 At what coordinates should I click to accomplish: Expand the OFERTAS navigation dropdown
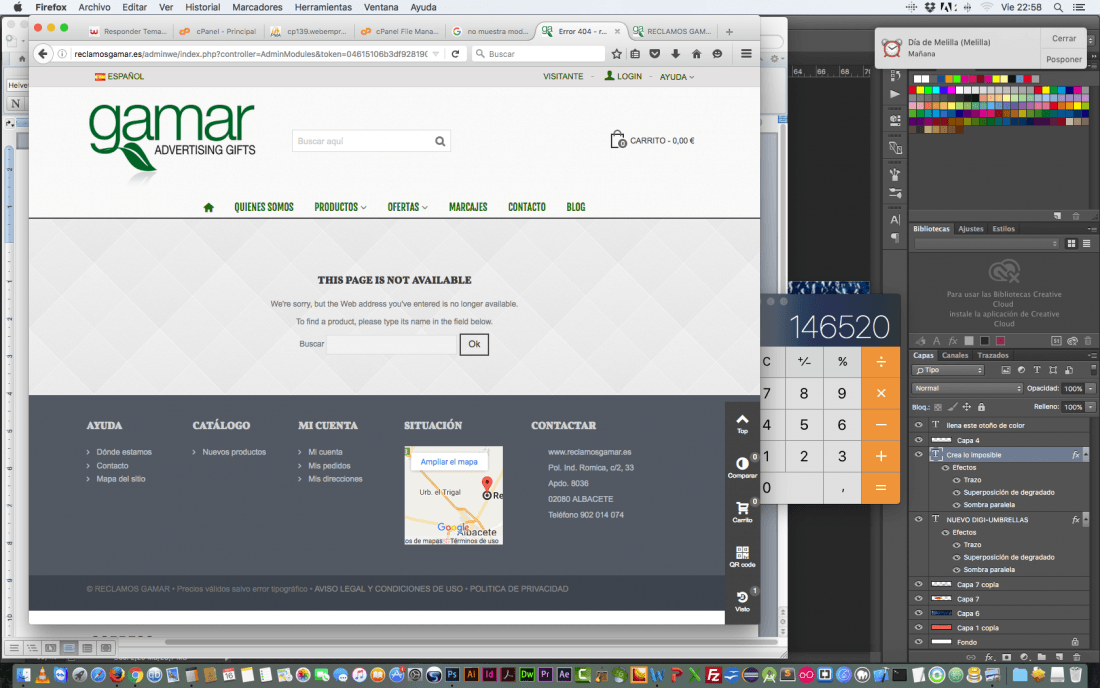tap(408, 207)
